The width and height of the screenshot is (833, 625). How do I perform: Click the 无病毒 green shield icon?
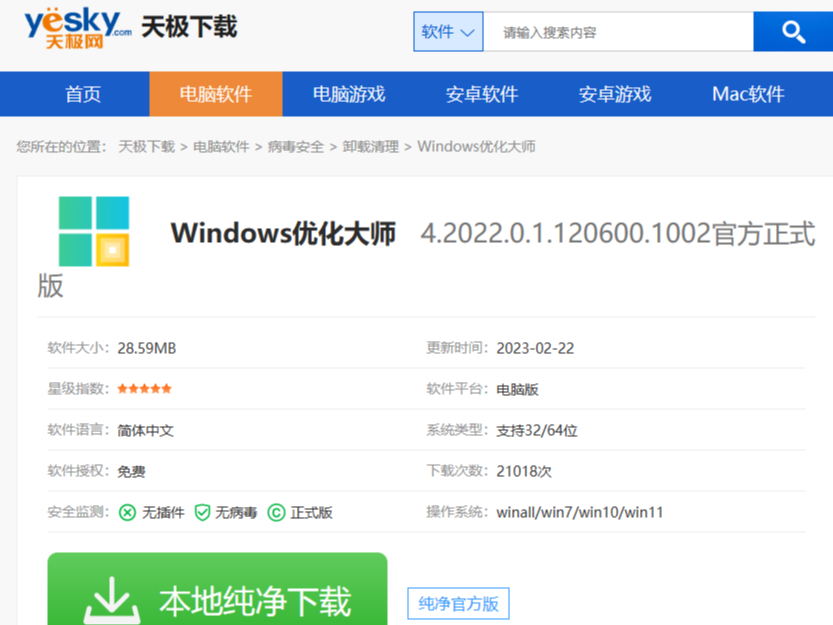click(x=202, y=513)
